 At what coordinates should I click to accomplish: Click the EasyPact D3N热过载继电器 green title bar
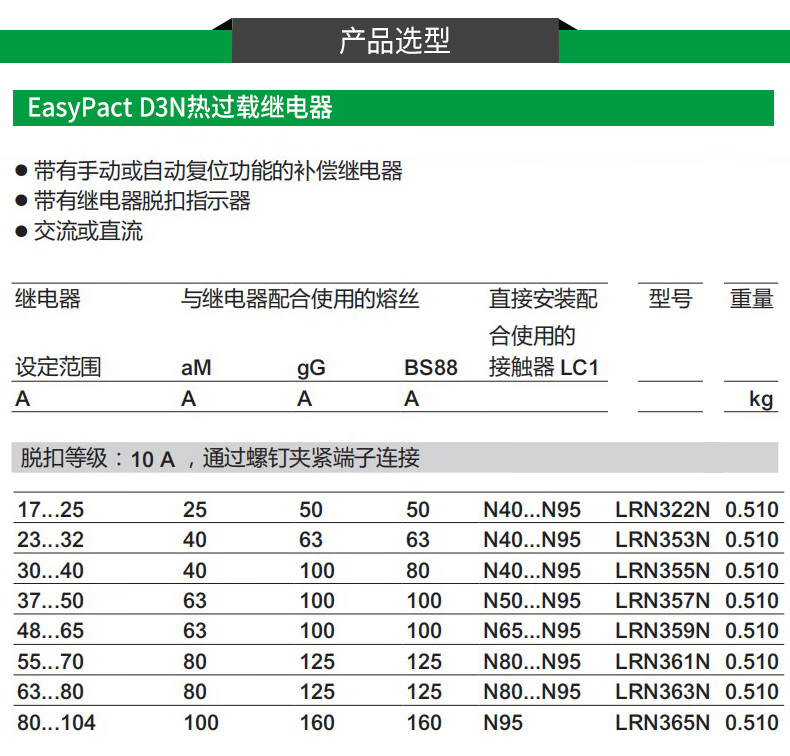coord(392,108)
